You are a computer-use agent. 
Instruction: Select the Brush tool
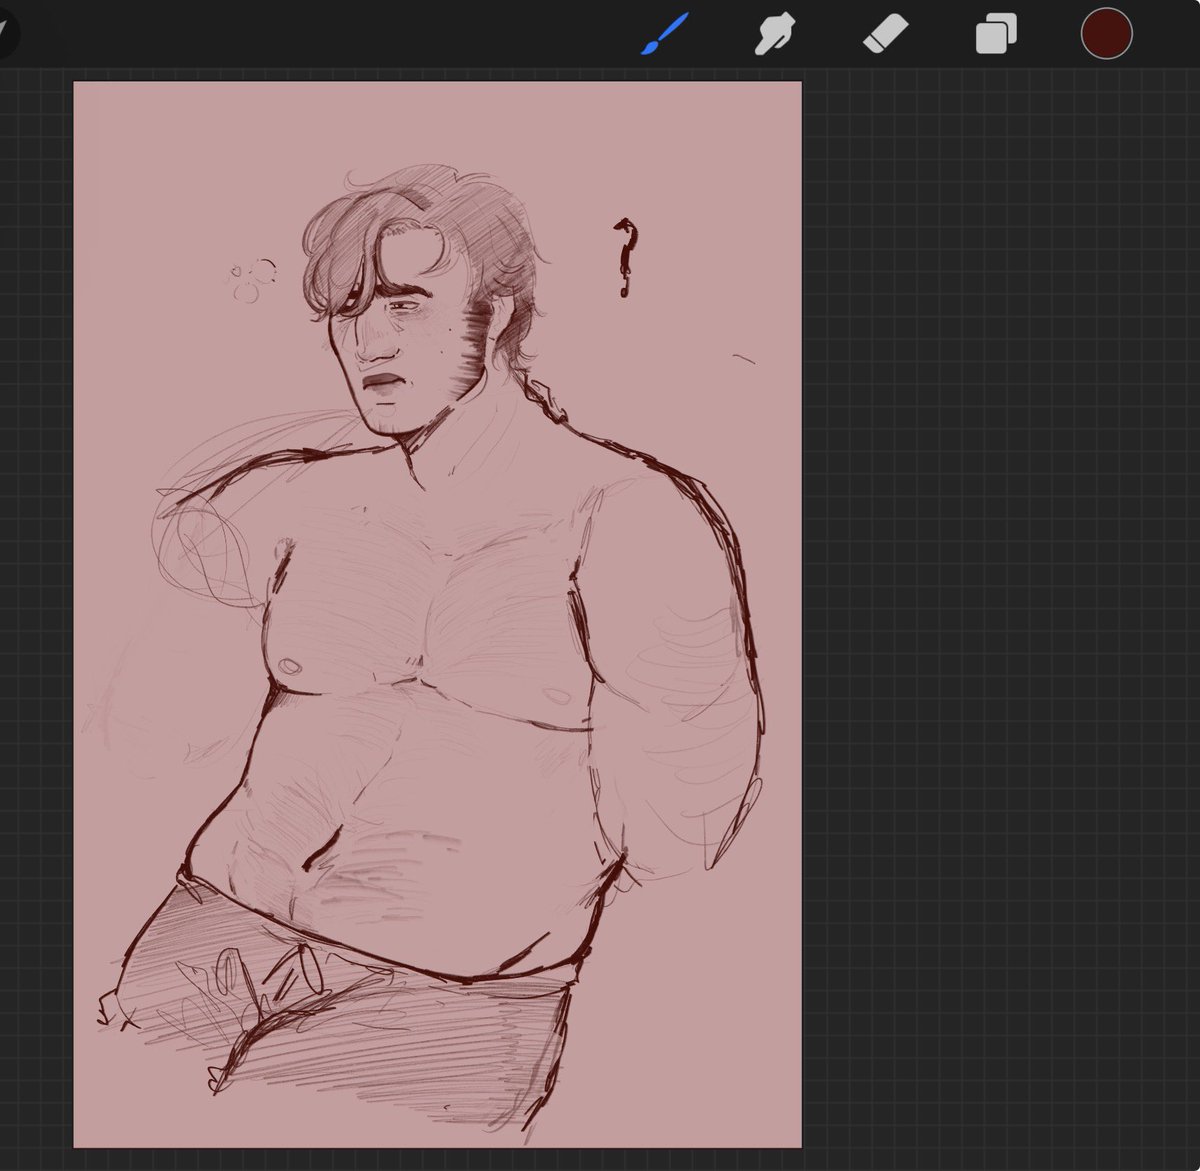664,35
